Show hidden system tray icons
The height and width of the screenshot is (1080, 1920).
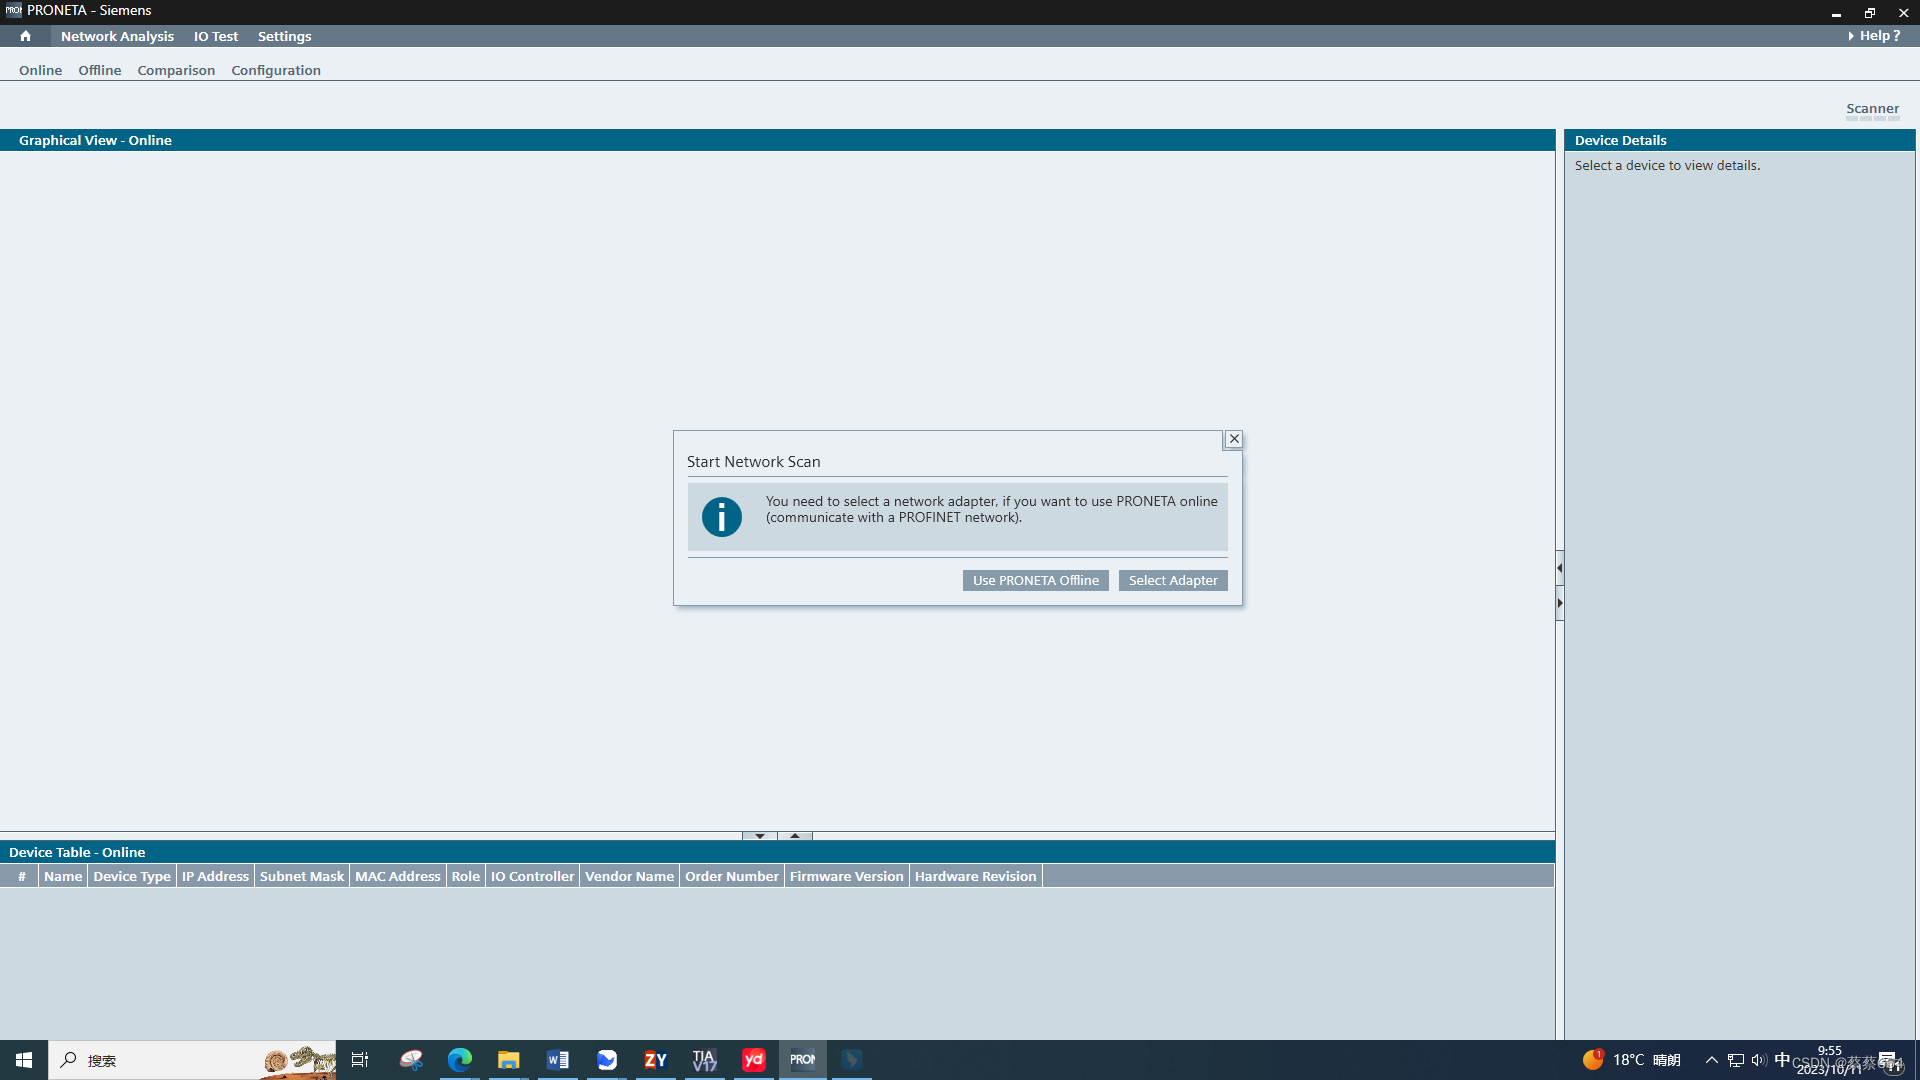coord(1711,1060)
